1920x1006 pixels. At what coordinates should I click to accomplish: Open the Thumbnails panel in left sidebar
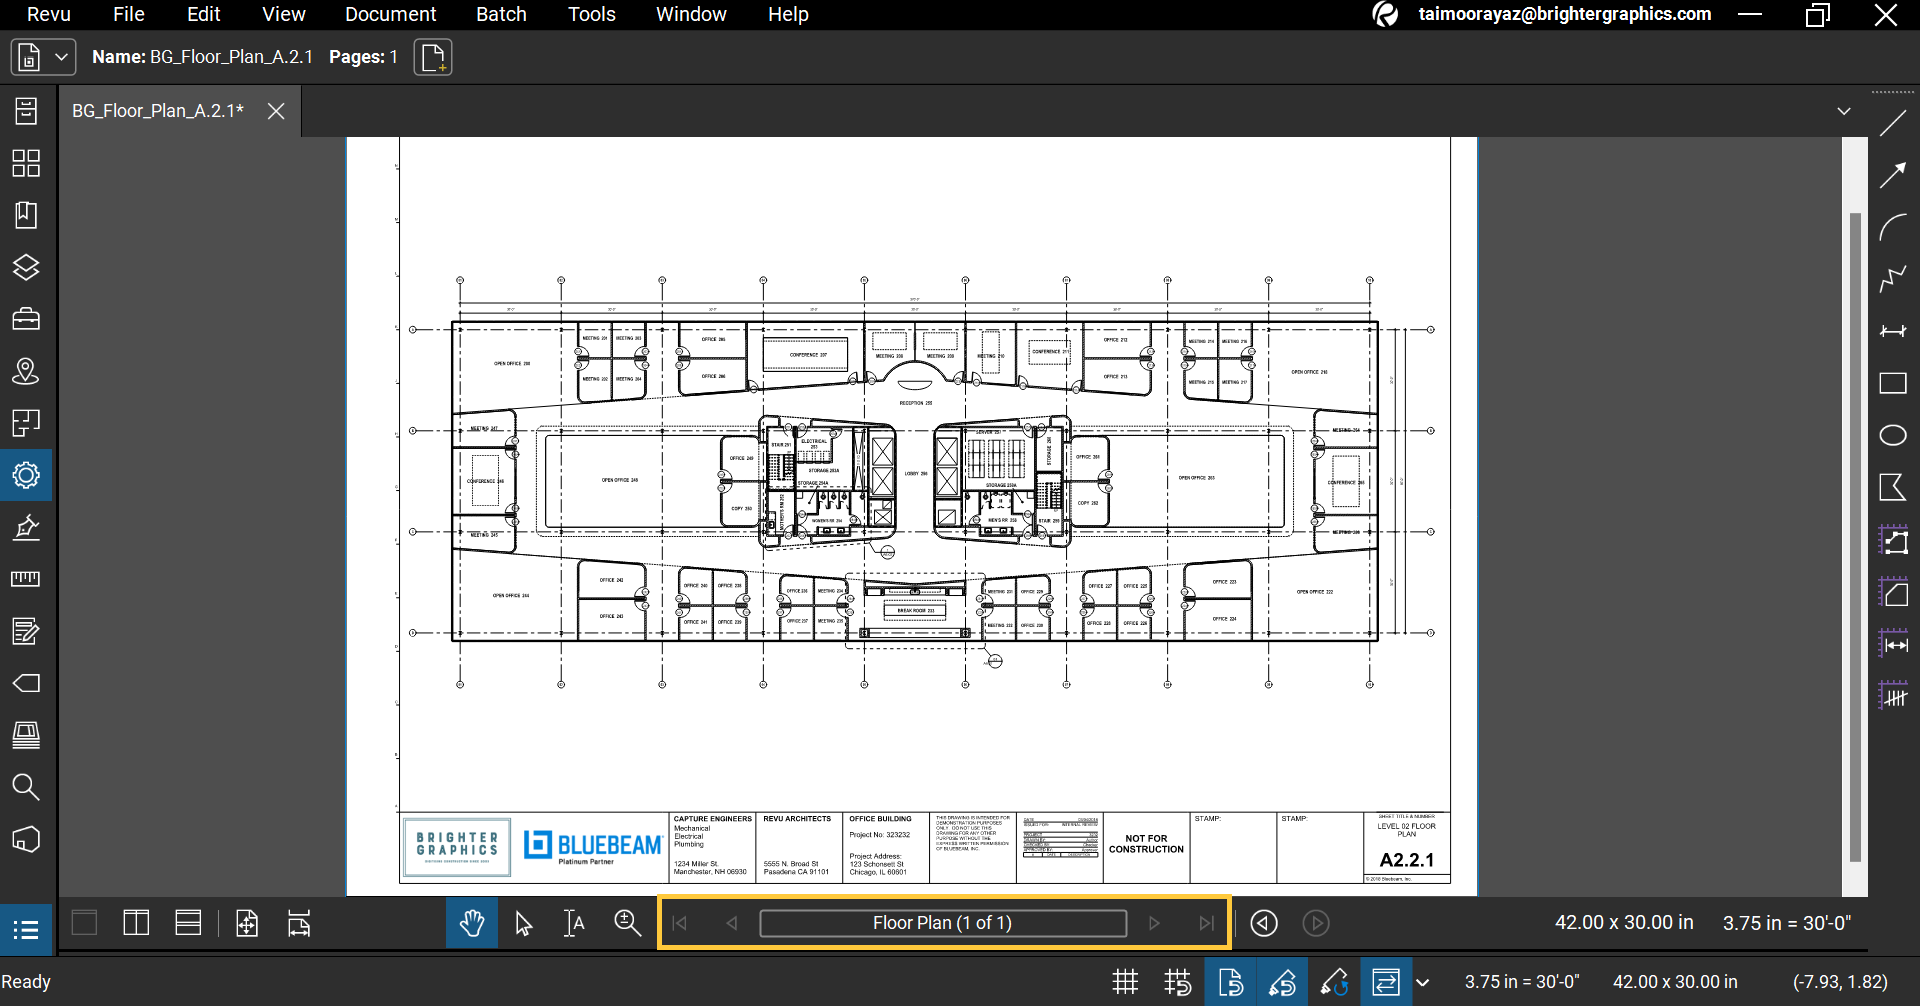[26, 163]
